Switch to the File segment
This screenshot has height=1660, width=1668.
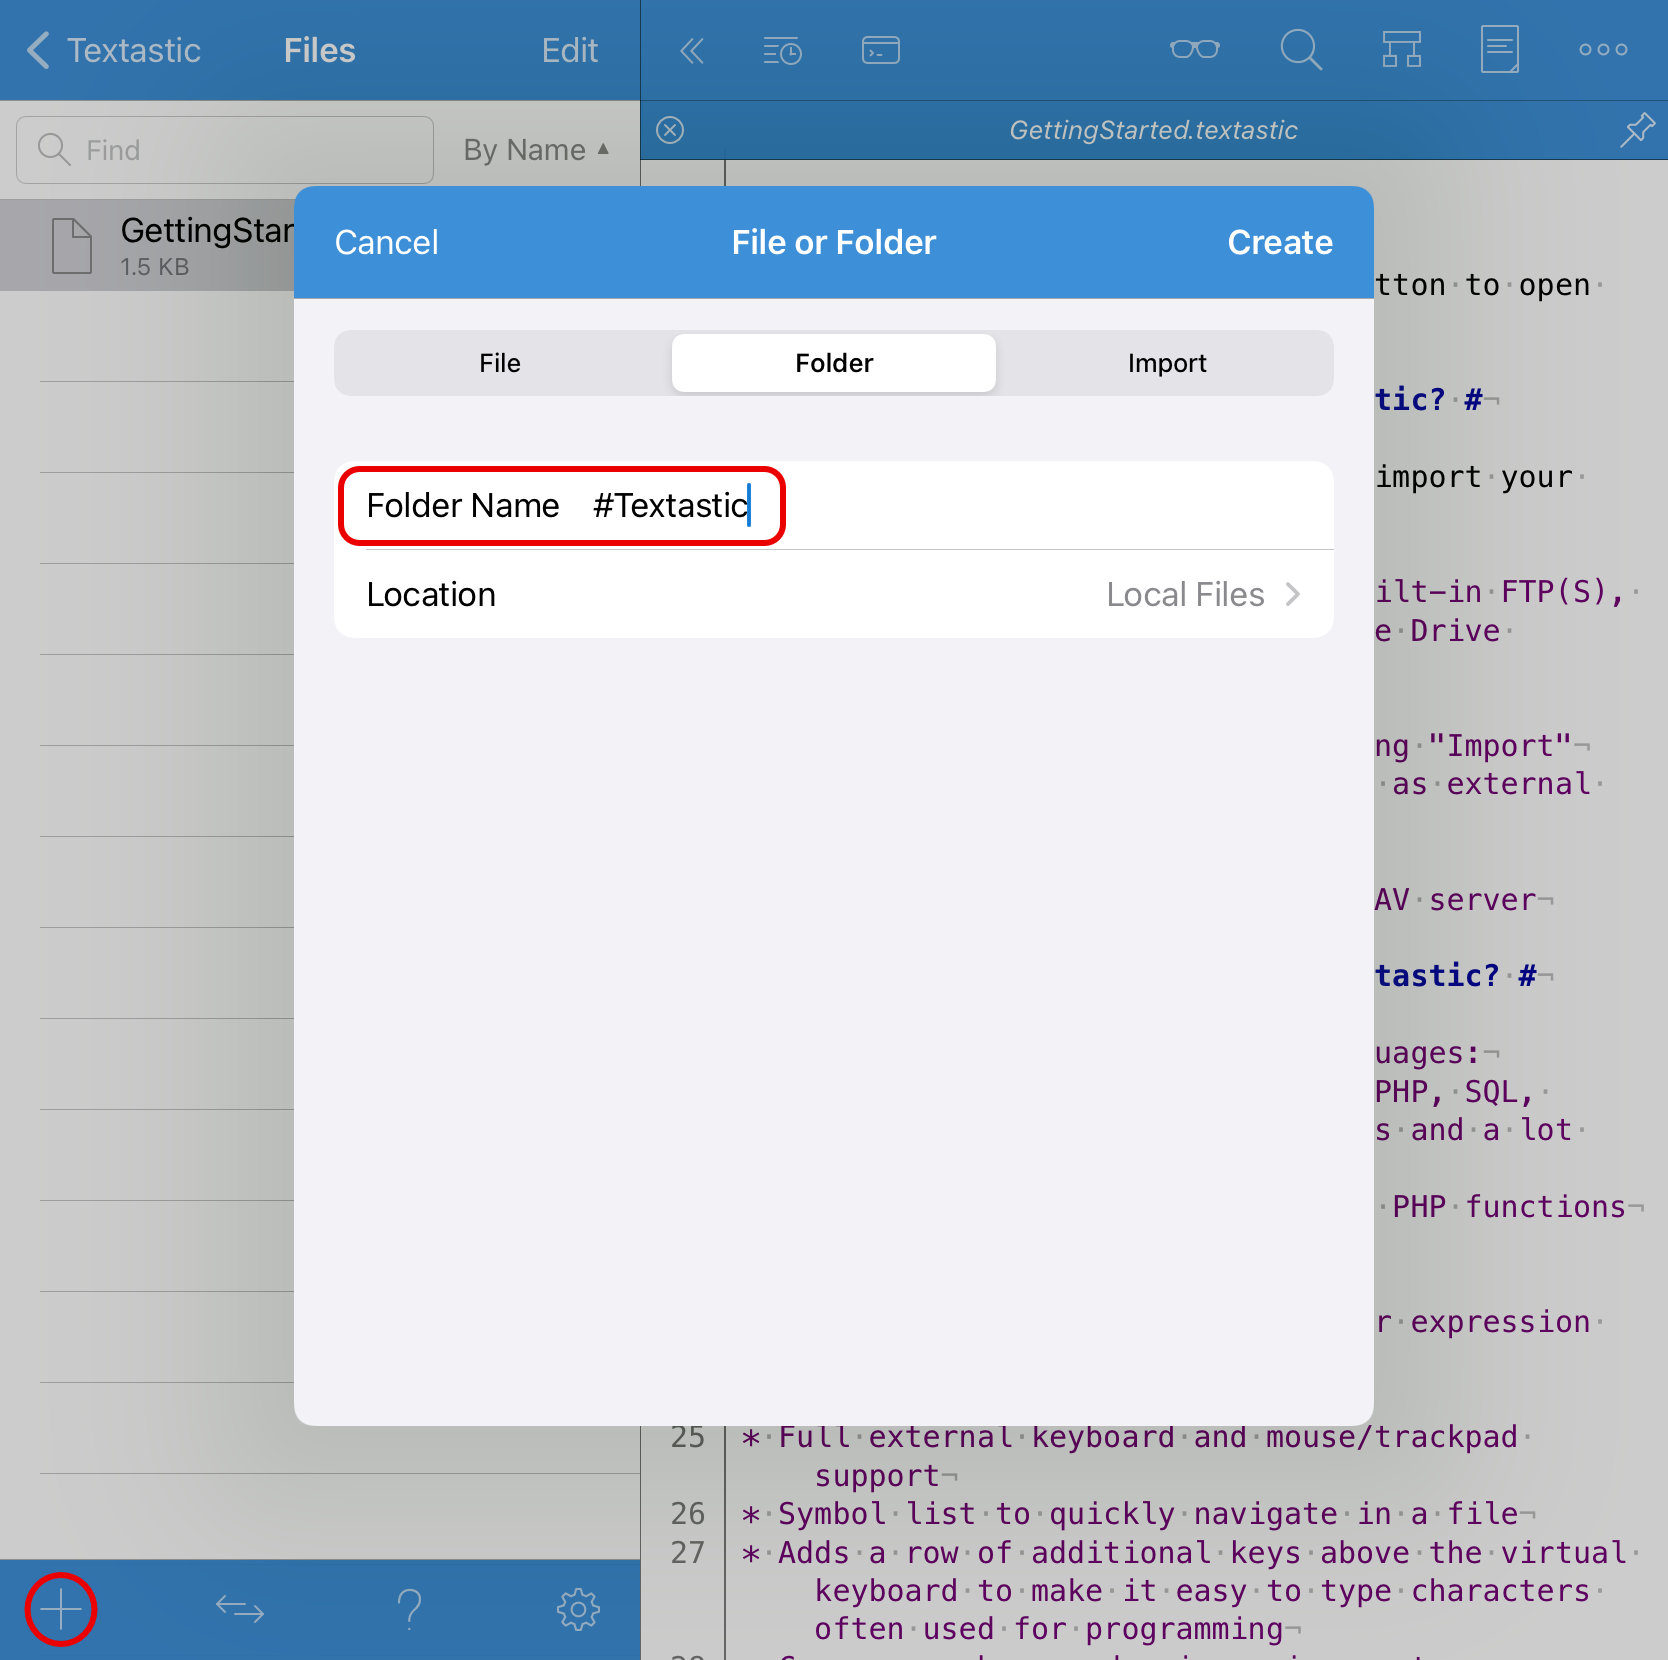[x=500, y=363]
